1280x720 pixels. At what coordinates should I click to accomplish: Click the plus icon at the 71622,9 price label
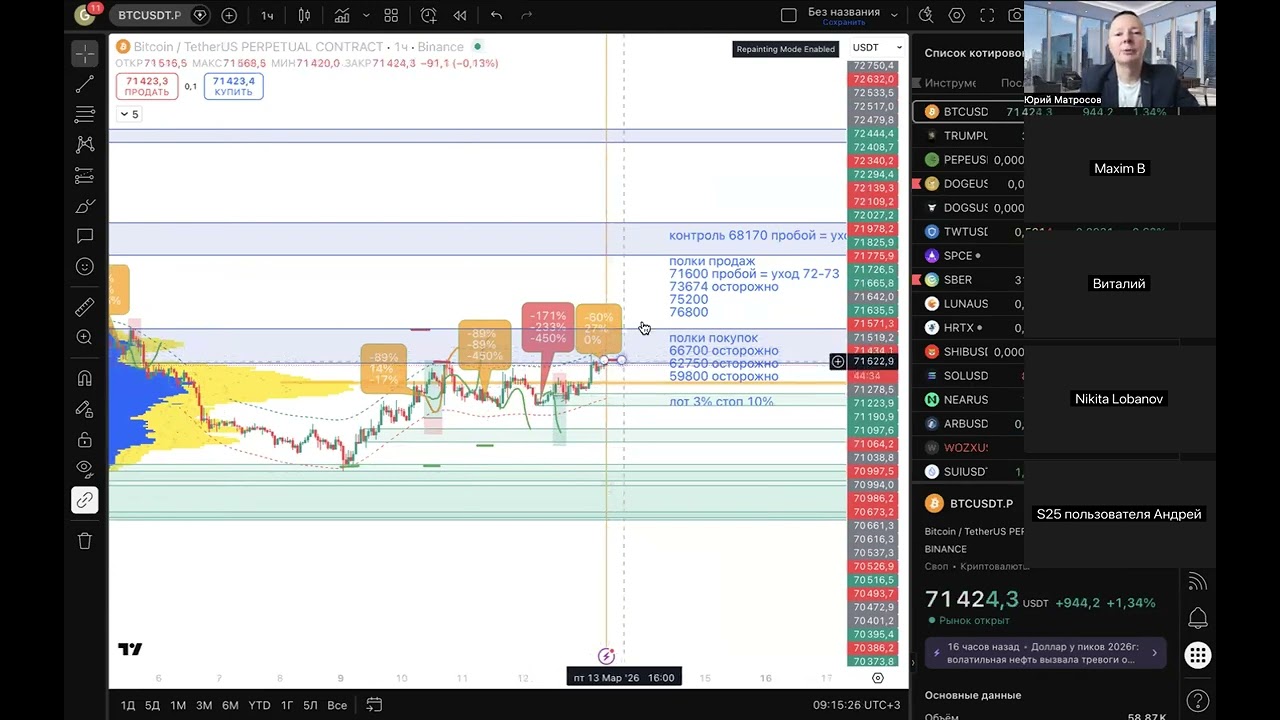coord(838,361)
